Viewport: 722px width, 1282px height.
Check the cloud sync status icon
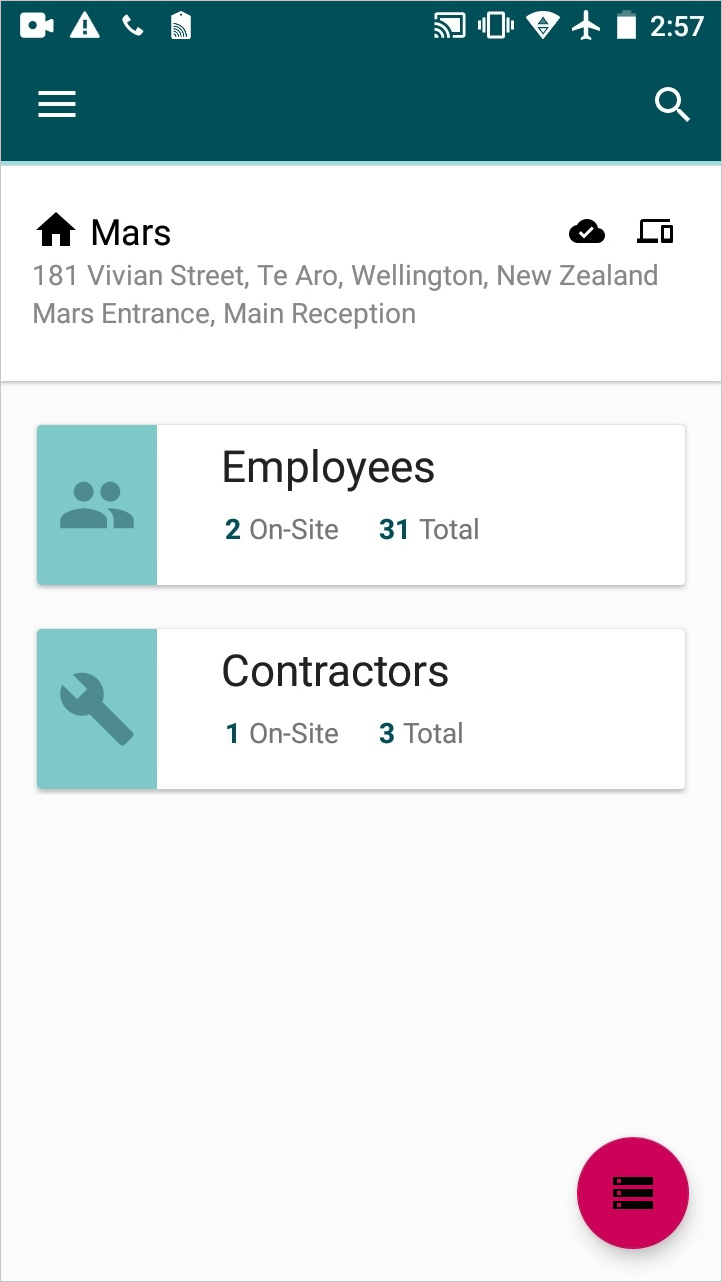pos(587,232)
